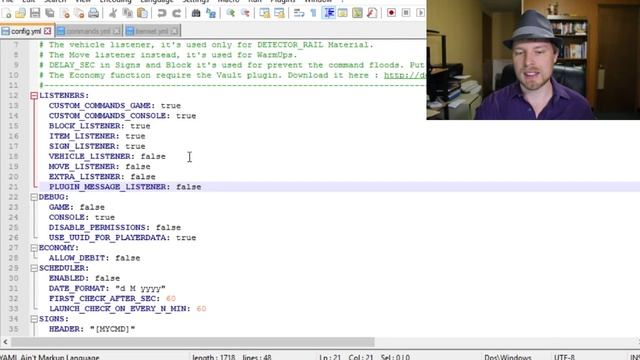640x360 pixels.
Task: Click the macro Playback icon
Action: (420, 13)
